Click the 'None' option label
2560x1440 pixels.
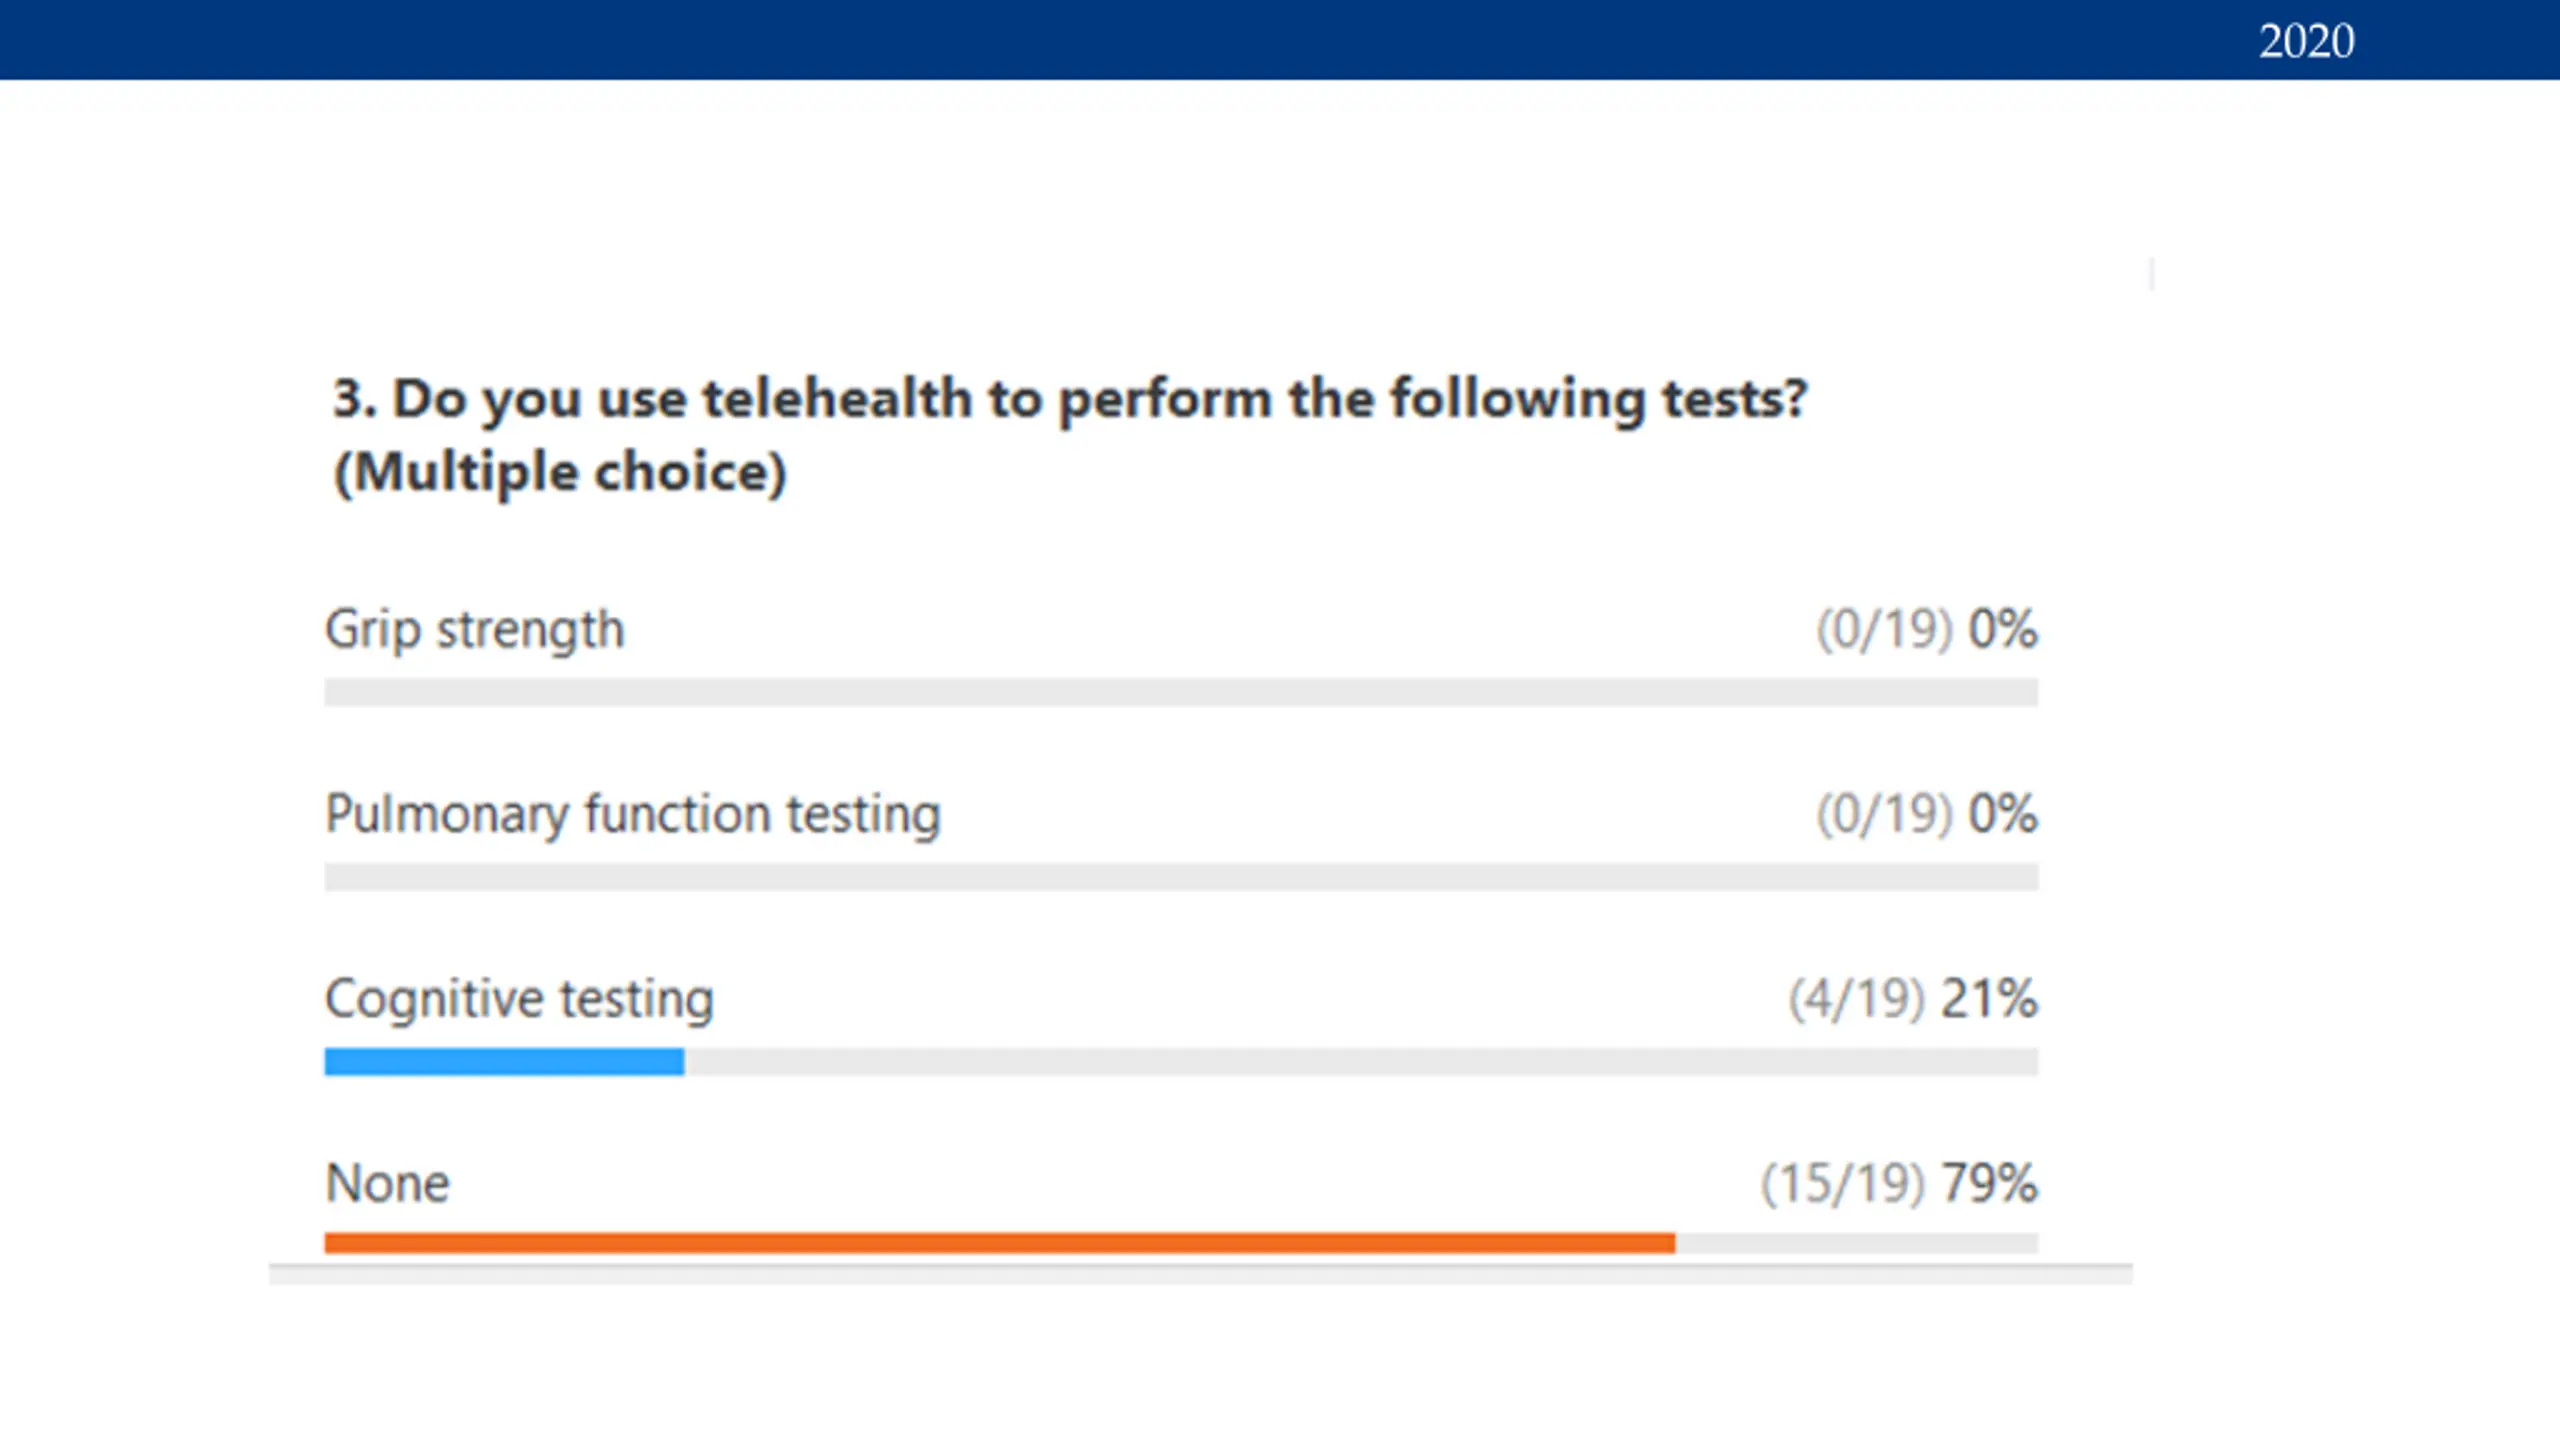(x=388, y=1183)
